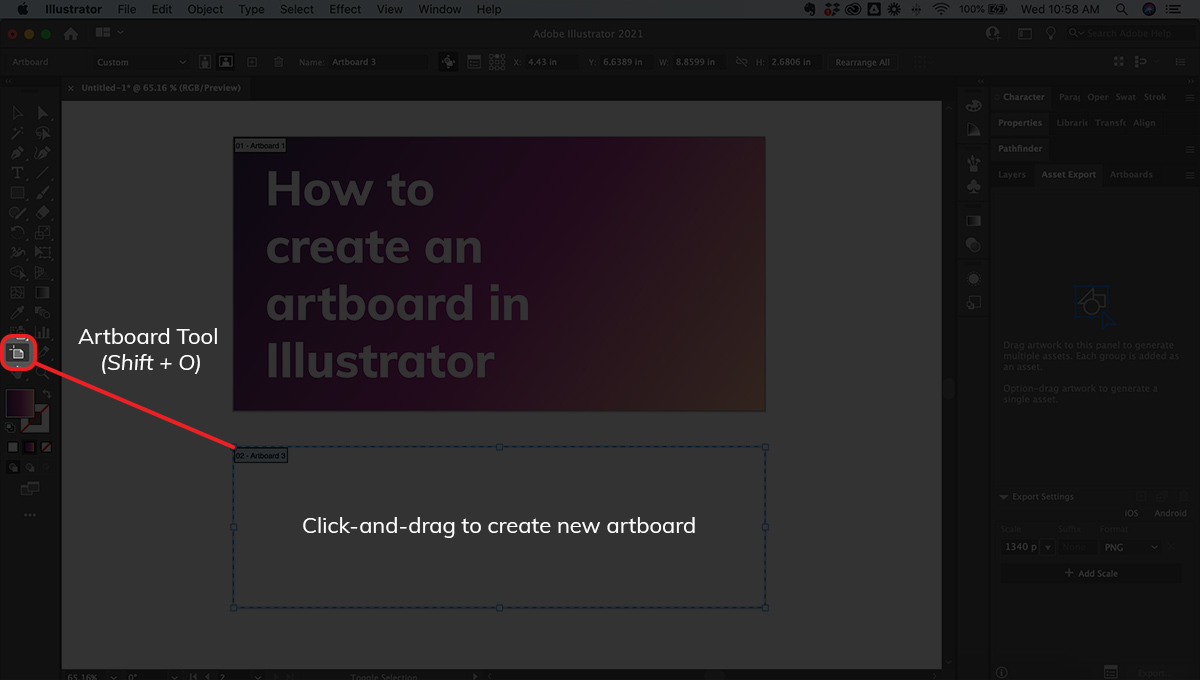Set artboard orientation to portrait
The width and height of the screenshot is (1200, 680).
[x=205, y=62]
